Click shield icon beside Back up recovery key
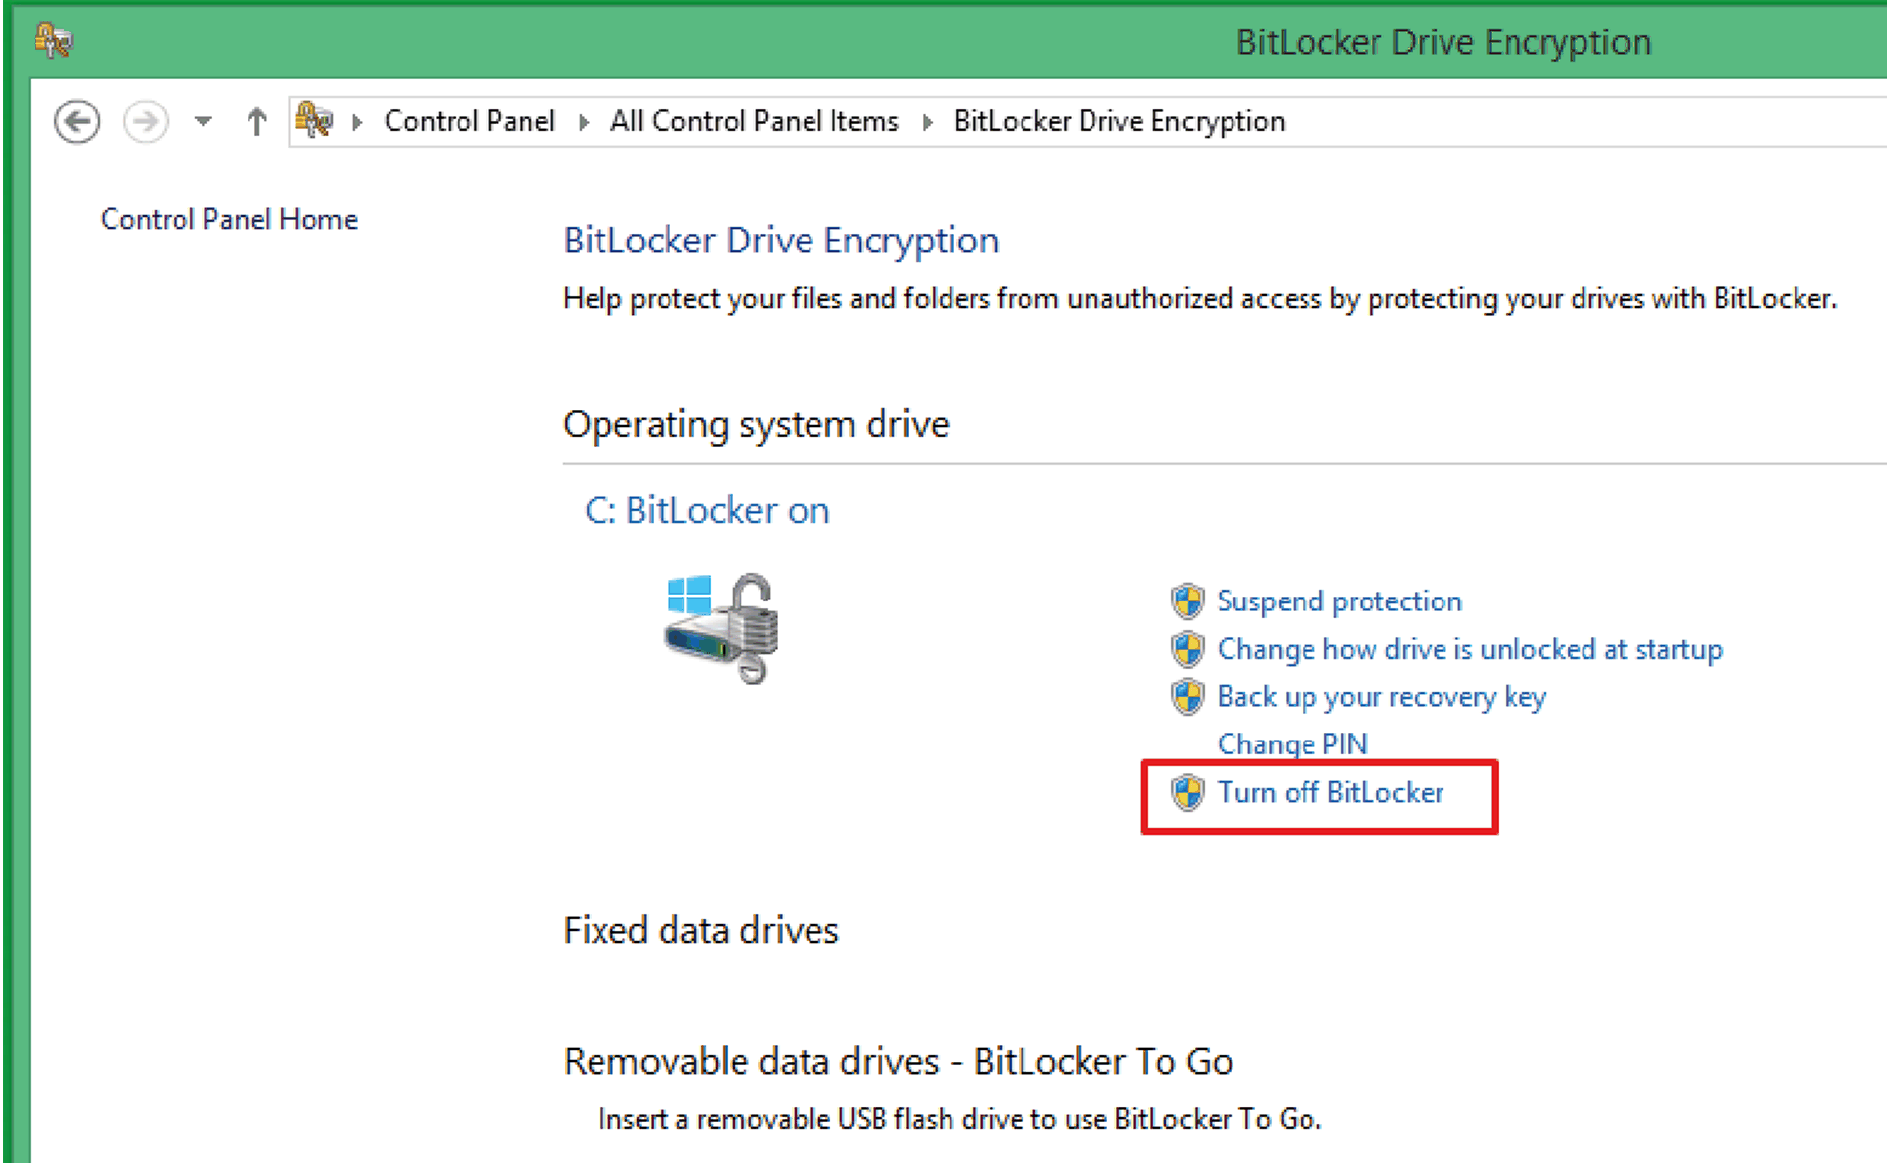 click(1187, 697)
